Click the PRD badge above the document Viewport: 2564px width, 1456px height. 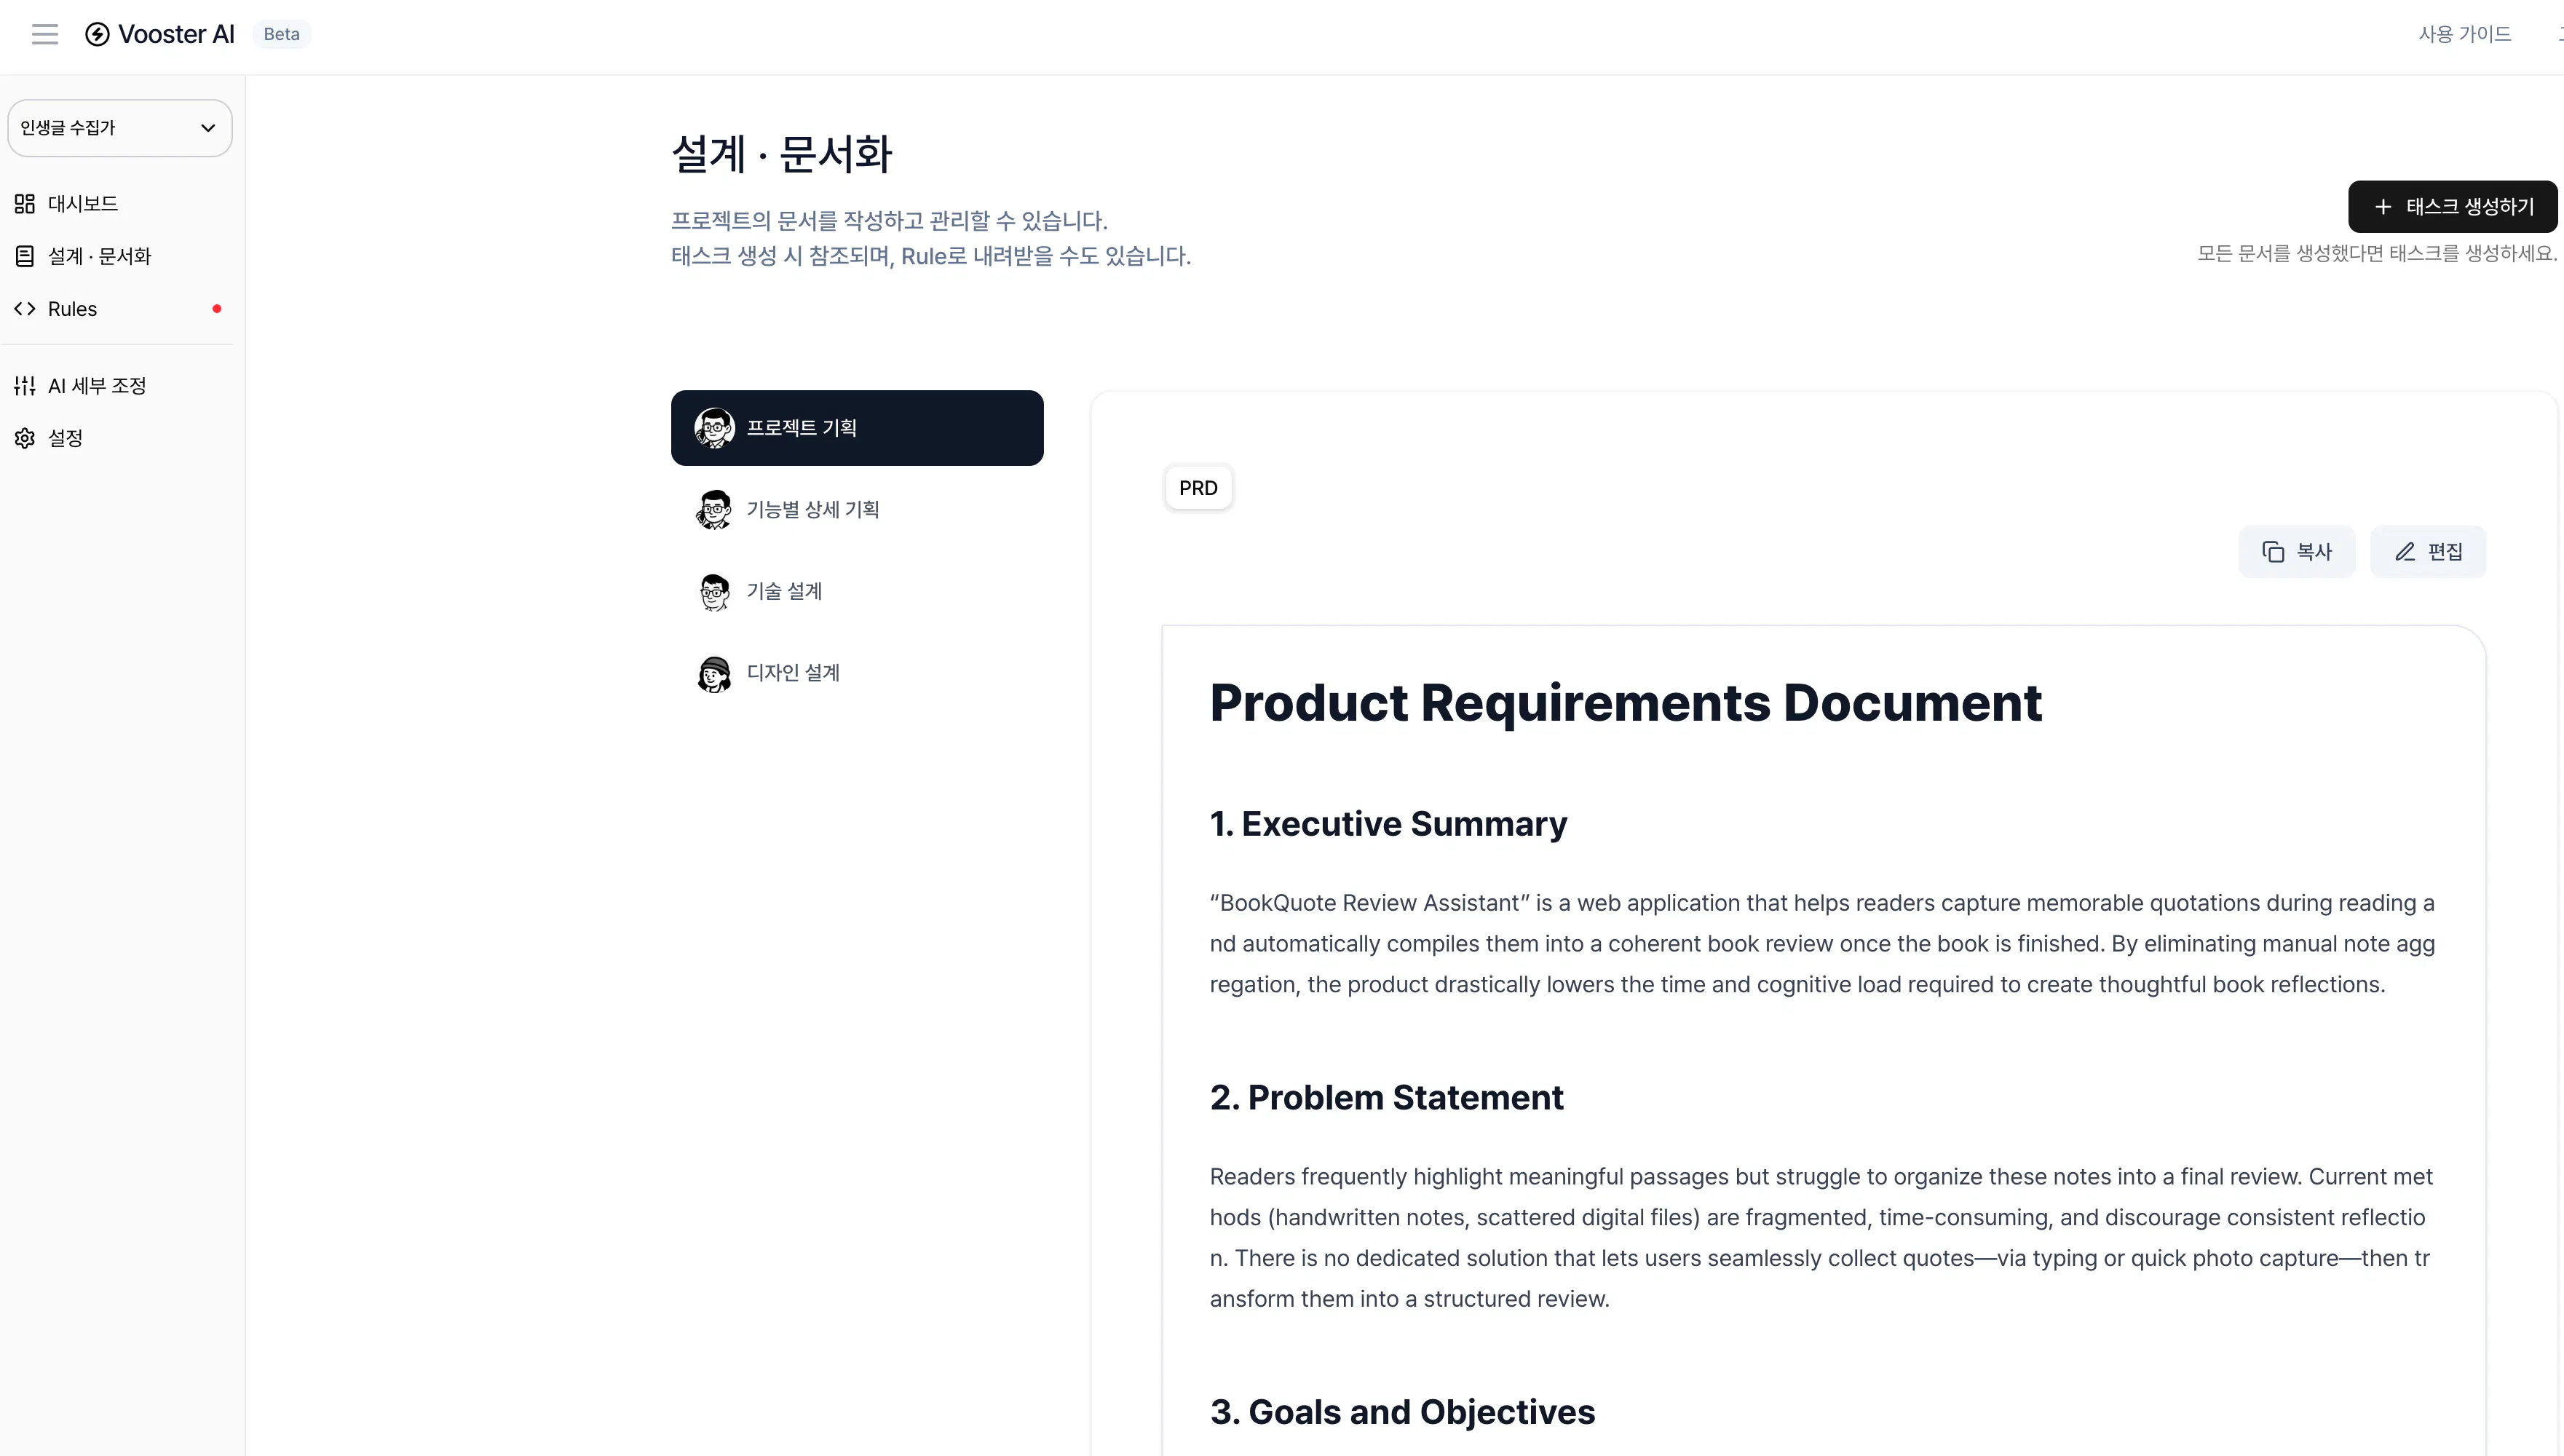pos(1197,487)
